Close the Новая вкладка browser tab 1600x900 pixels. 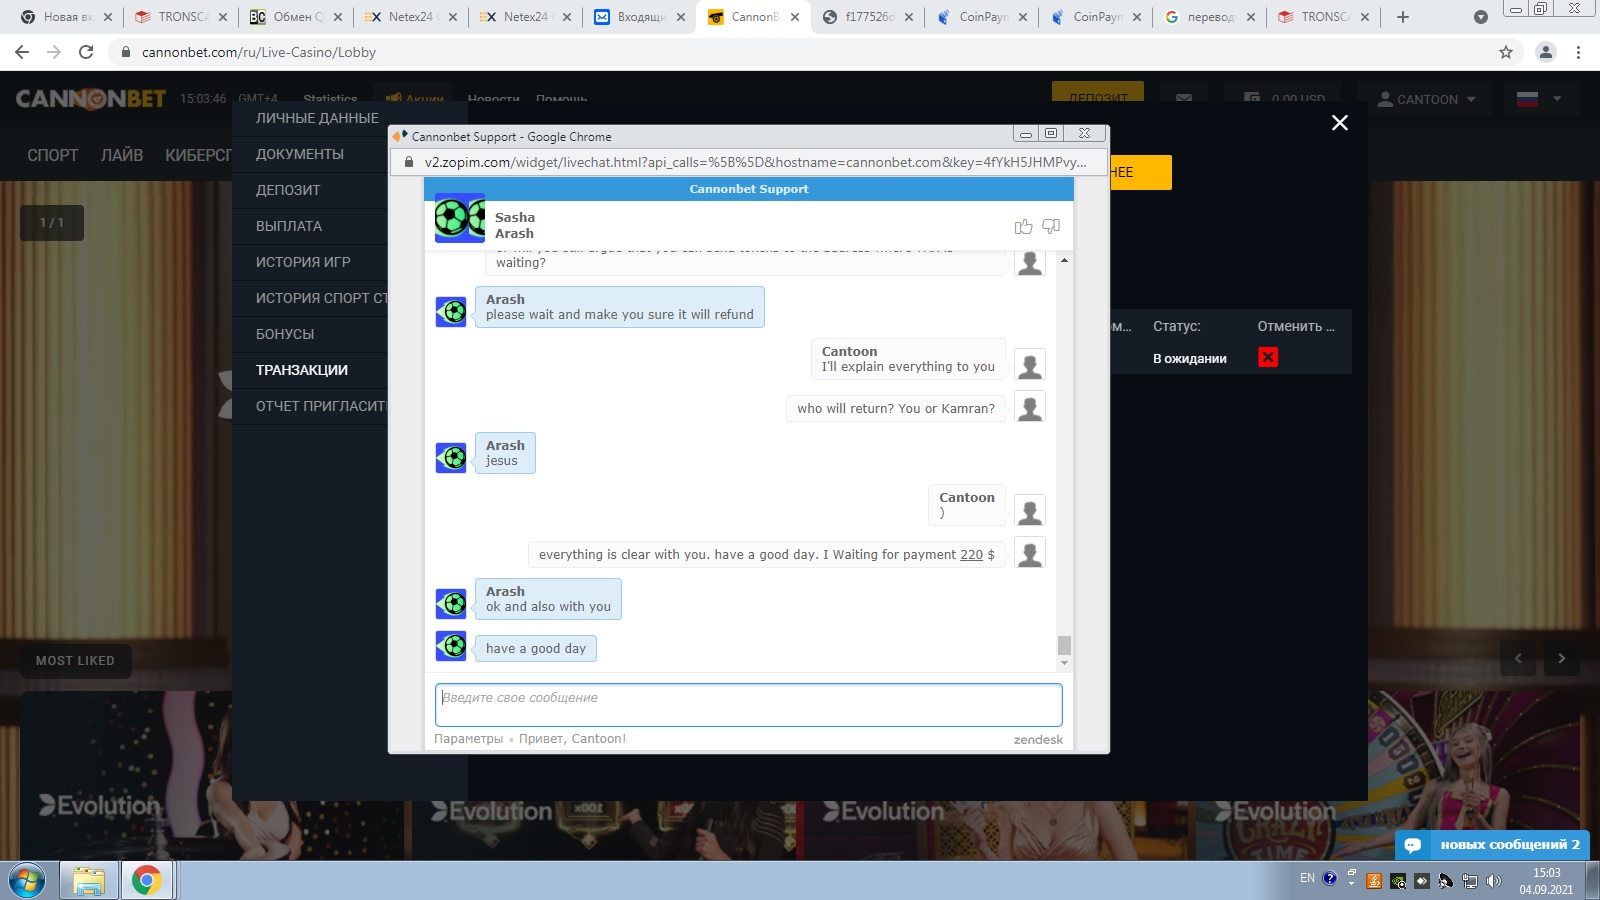(108, 17)
